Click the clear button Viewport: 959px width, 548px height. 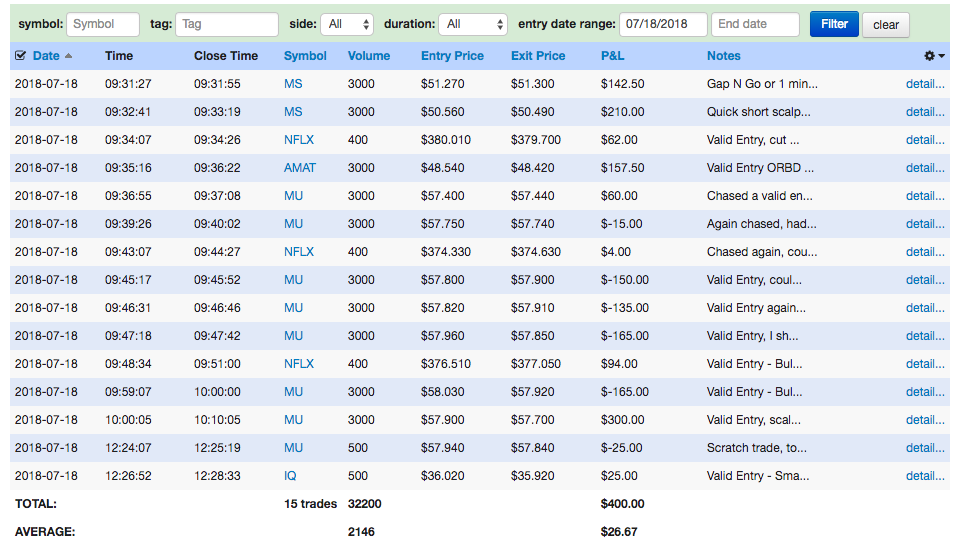[x=886, y=24]
